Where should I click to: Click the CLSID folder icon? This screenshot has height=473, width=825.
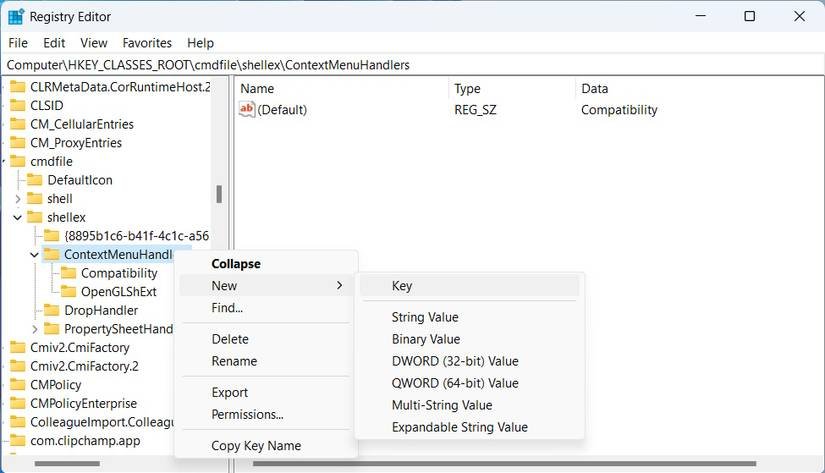tap(17, 106)
